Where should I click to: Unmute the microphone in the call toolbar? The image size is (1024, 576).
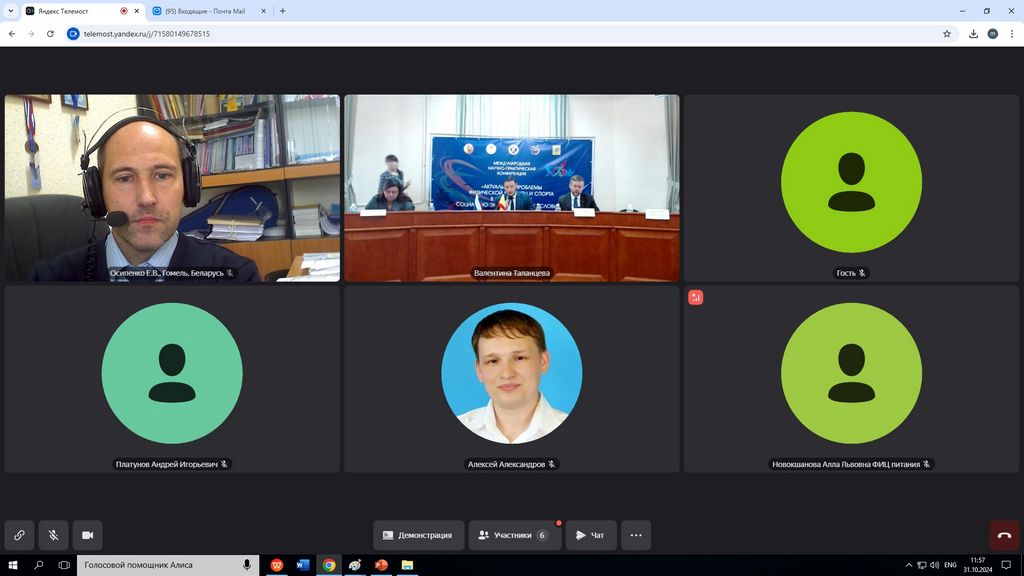point(53,535)
